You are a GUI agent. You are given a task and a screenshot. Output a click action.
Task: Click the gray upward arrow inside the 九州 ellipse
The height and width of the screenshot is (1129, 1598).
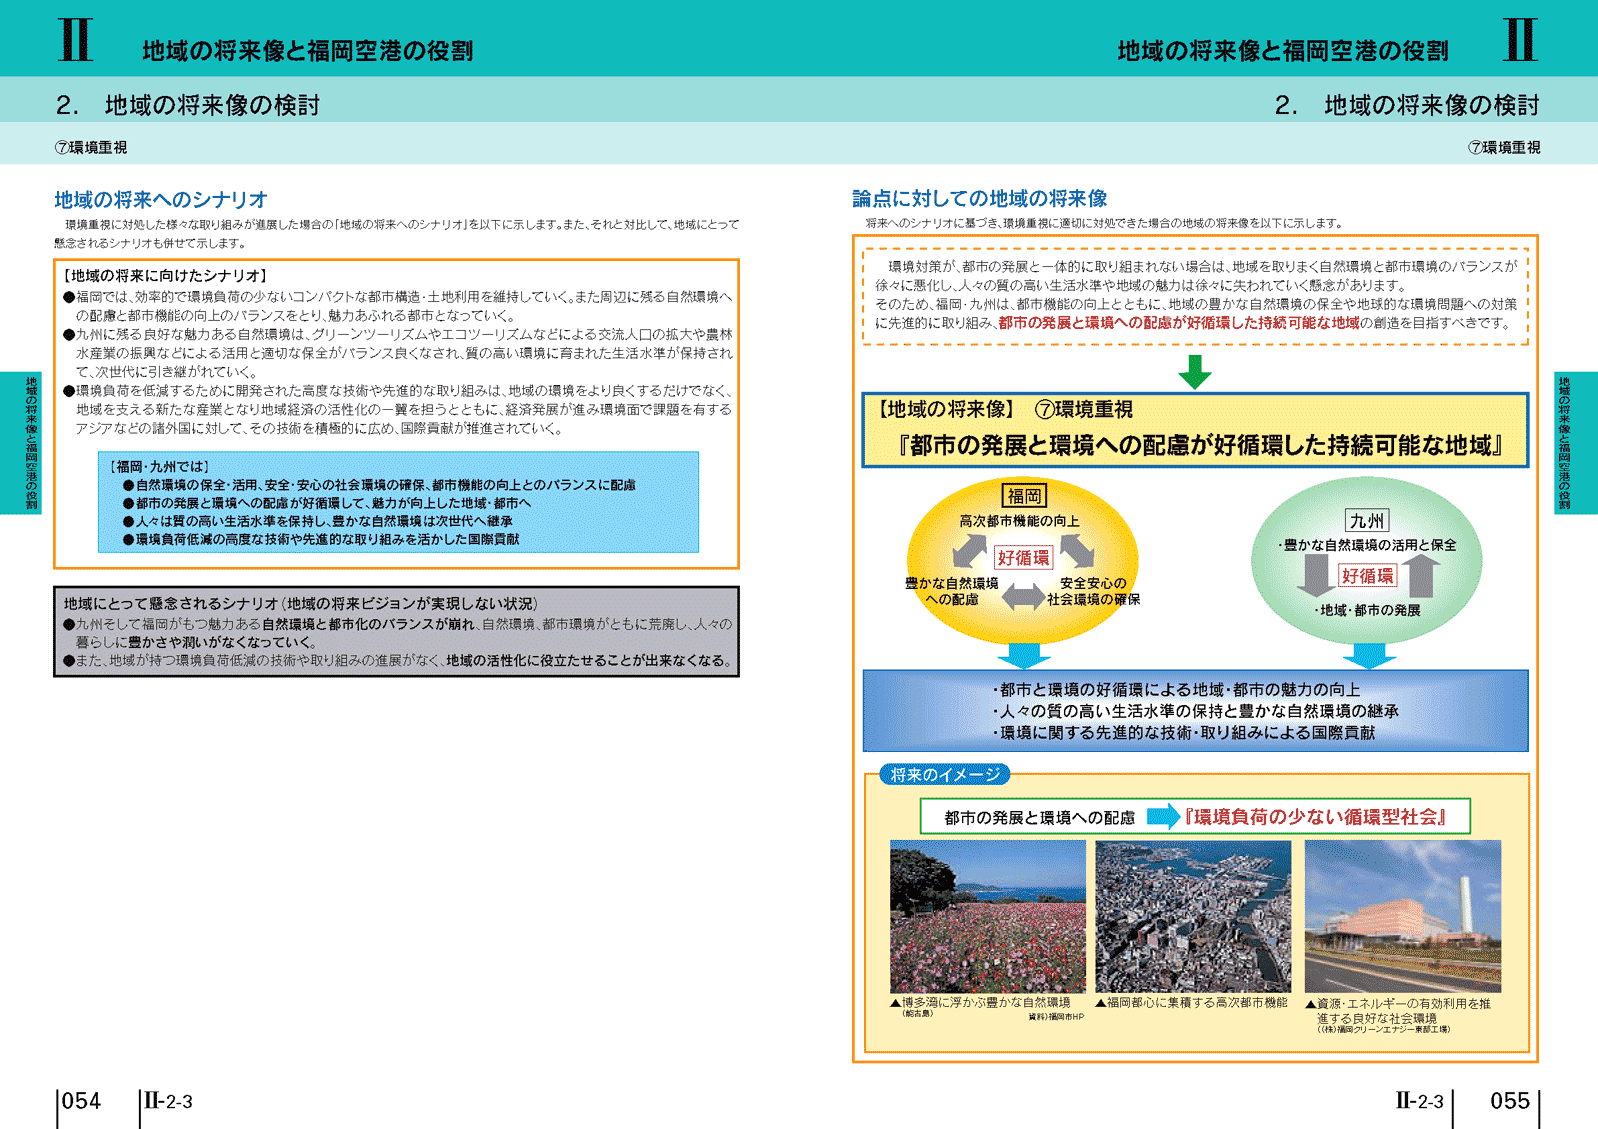pyautogui.click(x=1420, y=575)
